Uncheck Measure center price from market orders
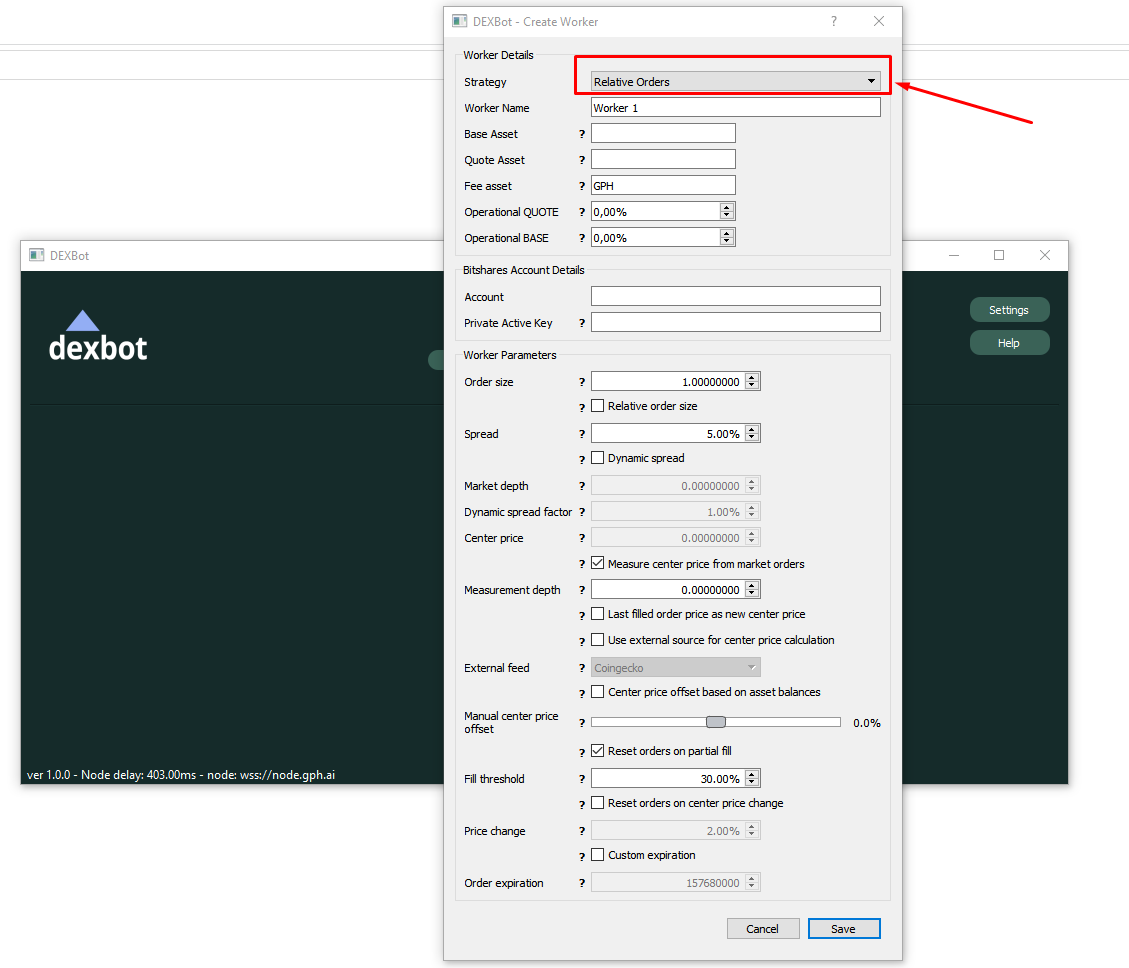Image resolution: width=1129 pixels, height=968 pixels. (598, 563)
